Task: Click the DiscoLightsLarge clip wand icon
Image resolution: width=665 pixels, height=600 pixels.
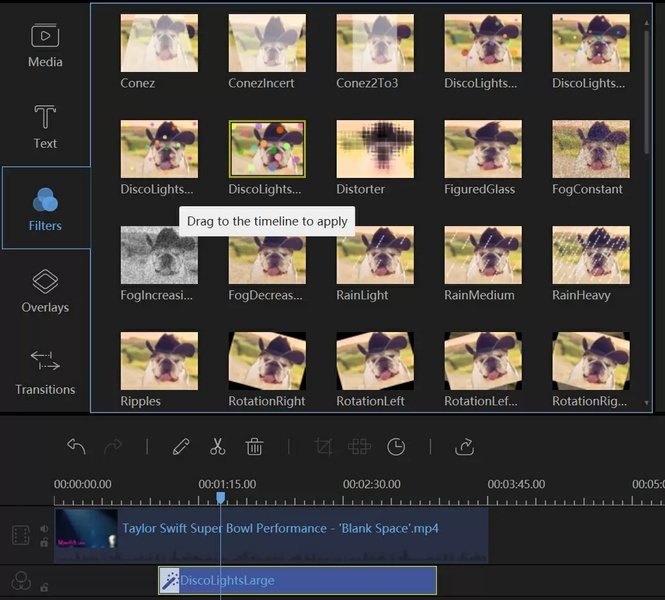Action: tap(170, 580)
